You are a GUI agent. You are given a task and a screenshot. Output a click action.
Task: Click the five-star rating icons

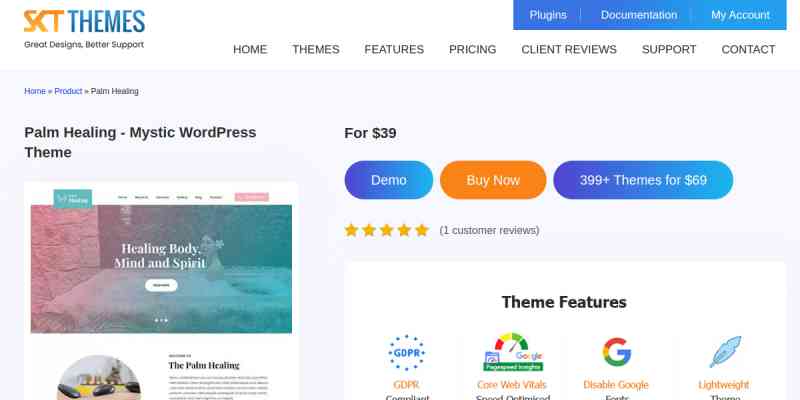[387, 230]
